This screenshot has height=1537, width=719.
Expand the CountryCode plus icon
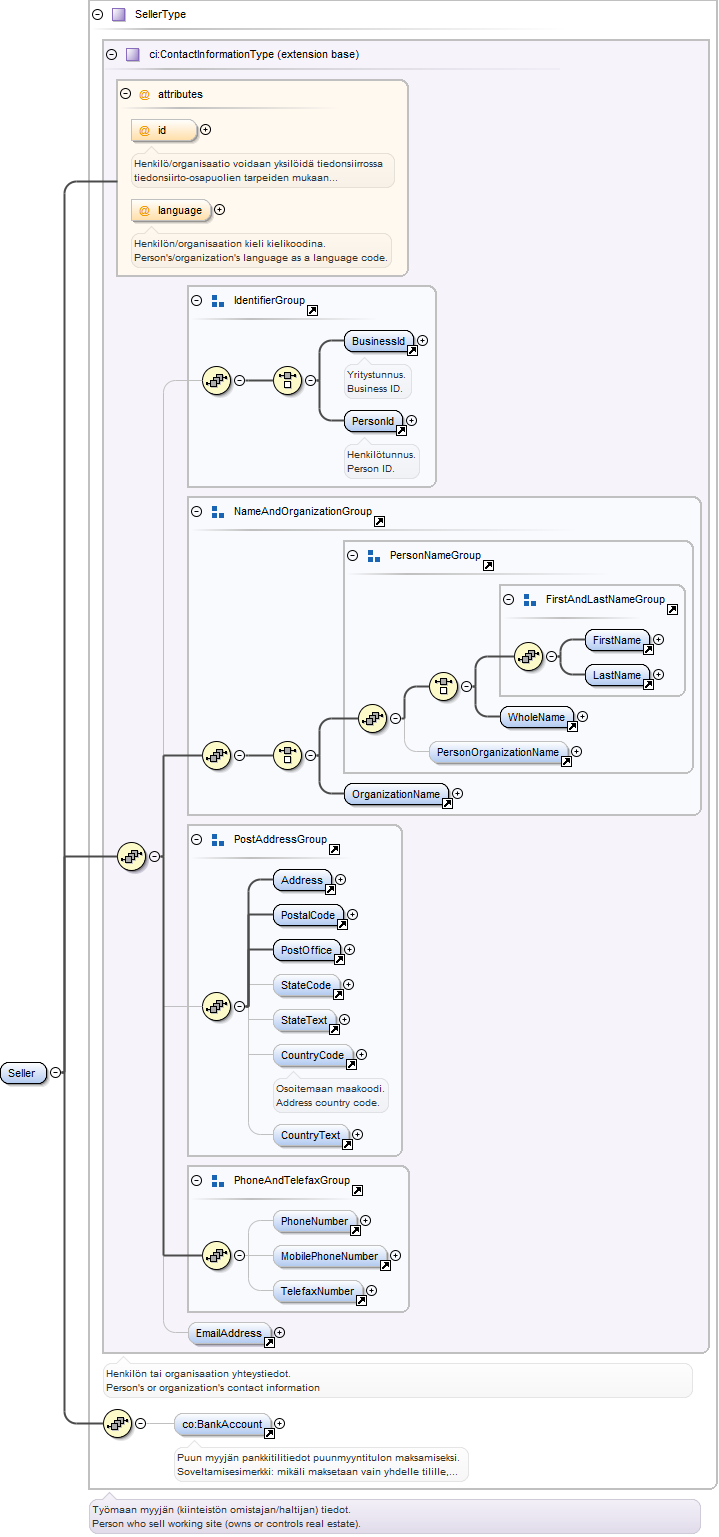pyautogui.click(x=362, y=1055)
